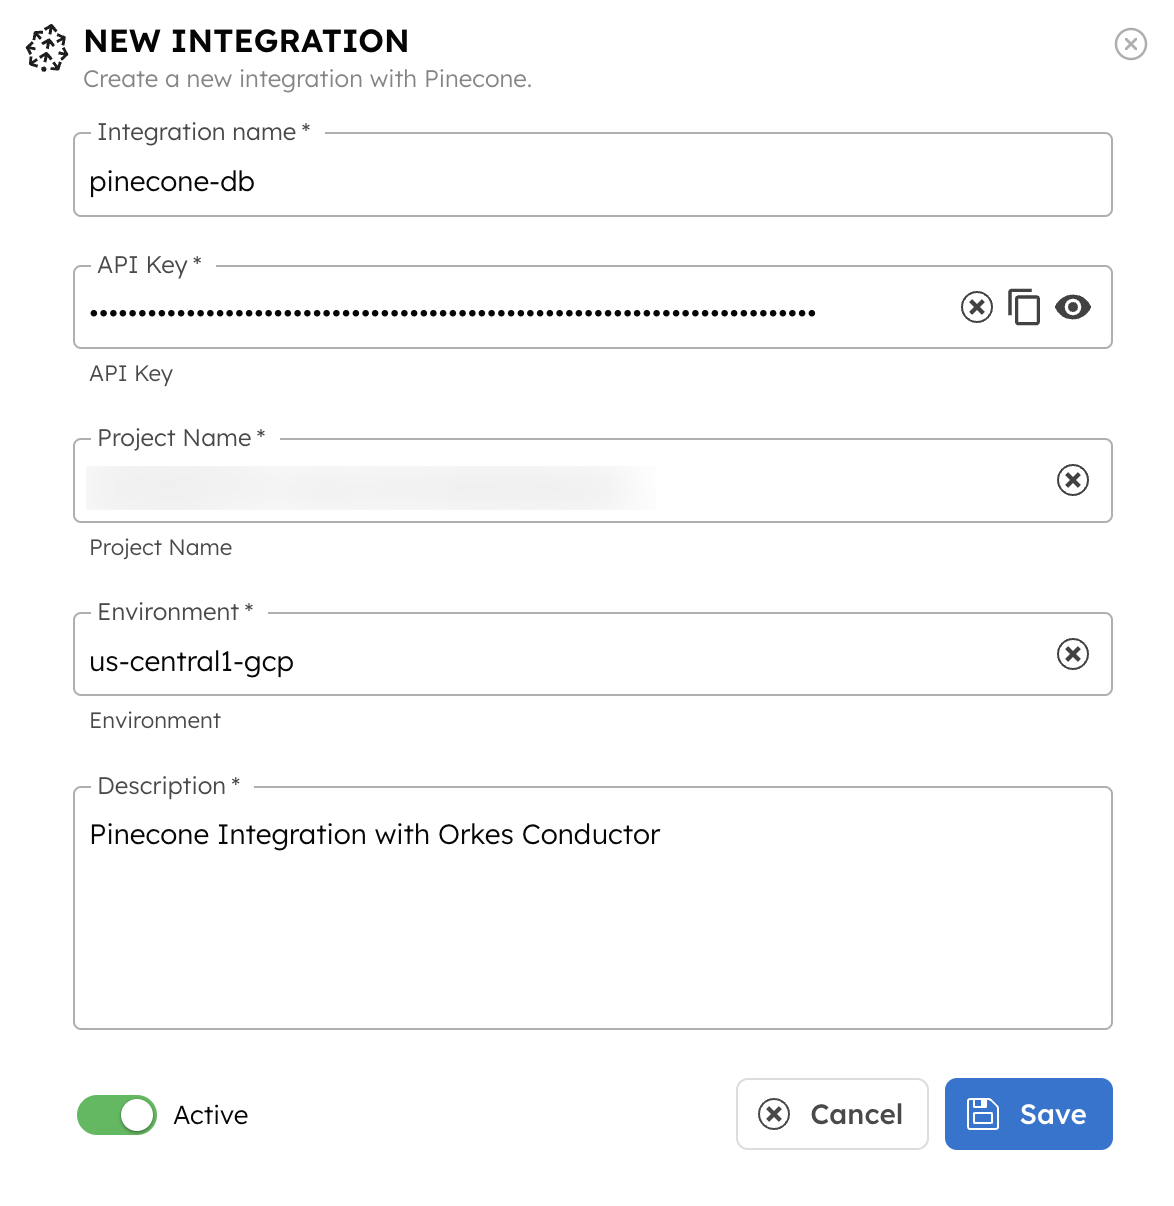The width and height of the screenshot is (1174, 1206).
Task: Edit the Description text area
Action: (x=593, y=908)
